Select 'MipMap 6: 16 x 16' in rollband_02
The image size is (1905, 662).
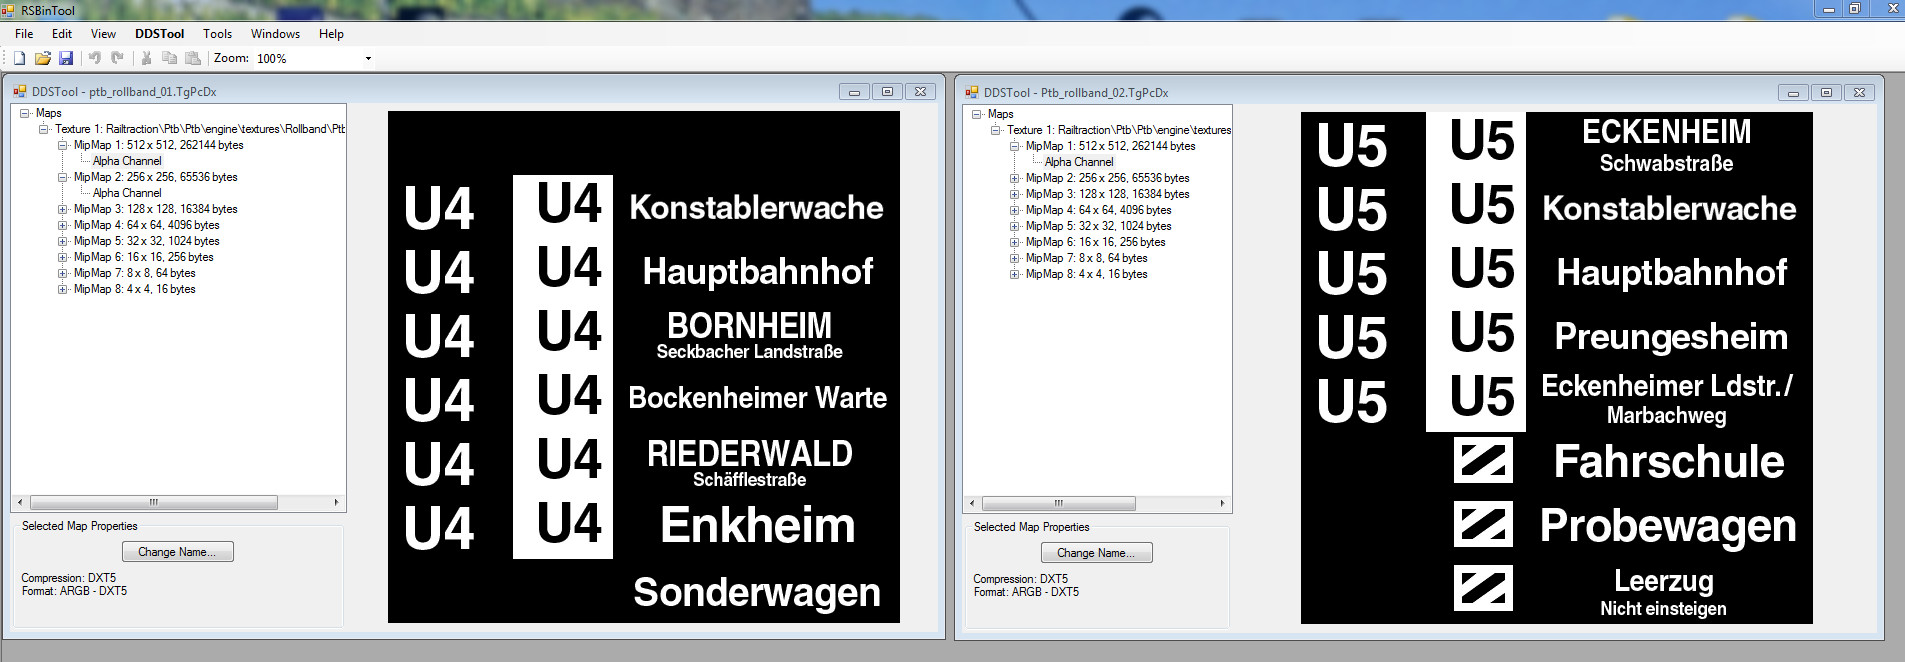tap(1095, 242)
